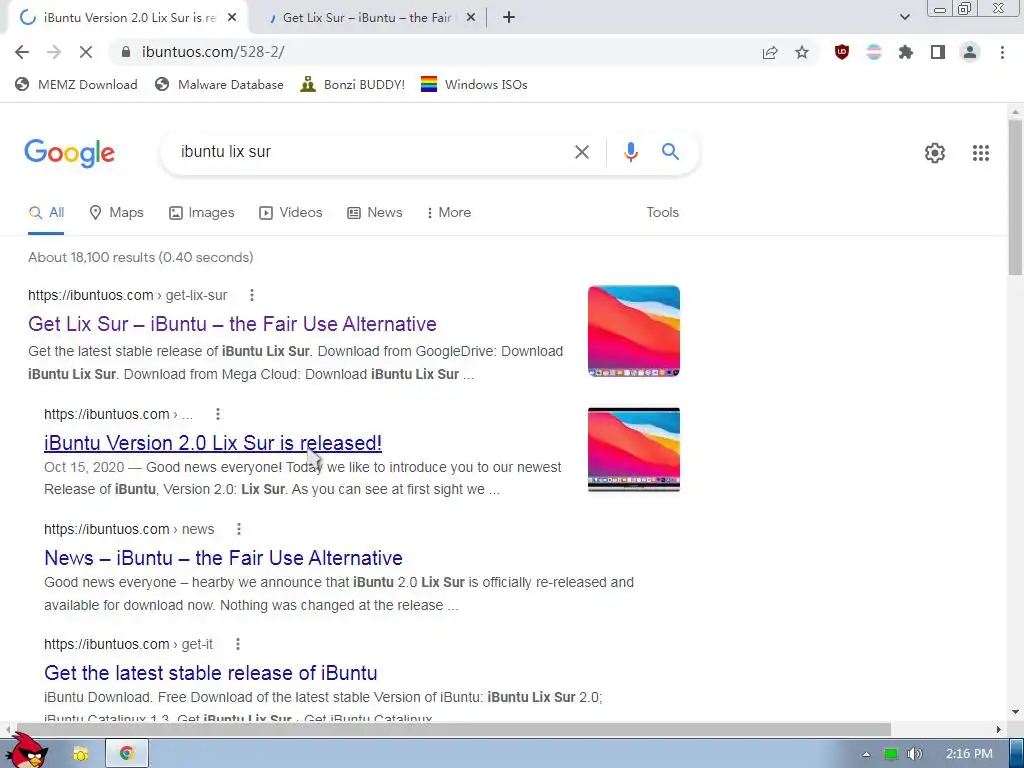Select Chrome in the taskbar
Image resolution: width=1024 pixels, height=768 pixels.
click(x=127, y=754)
